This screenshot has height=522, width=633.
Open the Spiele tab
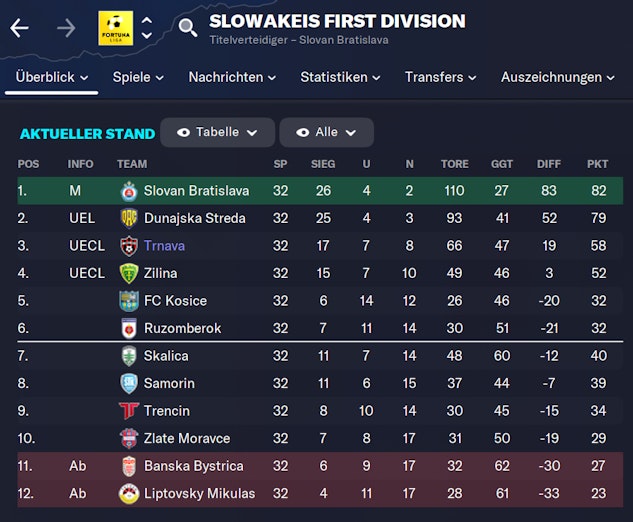[139, 77]
